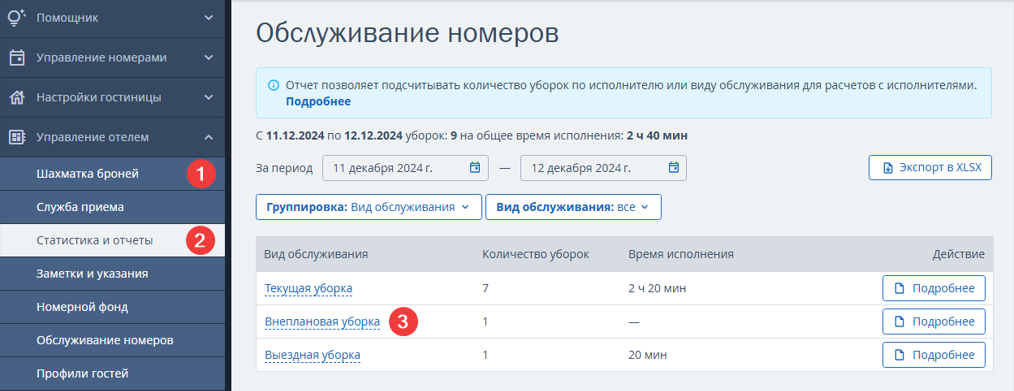The width and height of the screenshot is (1014, 391).
Task: Click document icon in Внеплановая уборка's Подробнее button
Action: coord(899,322)
